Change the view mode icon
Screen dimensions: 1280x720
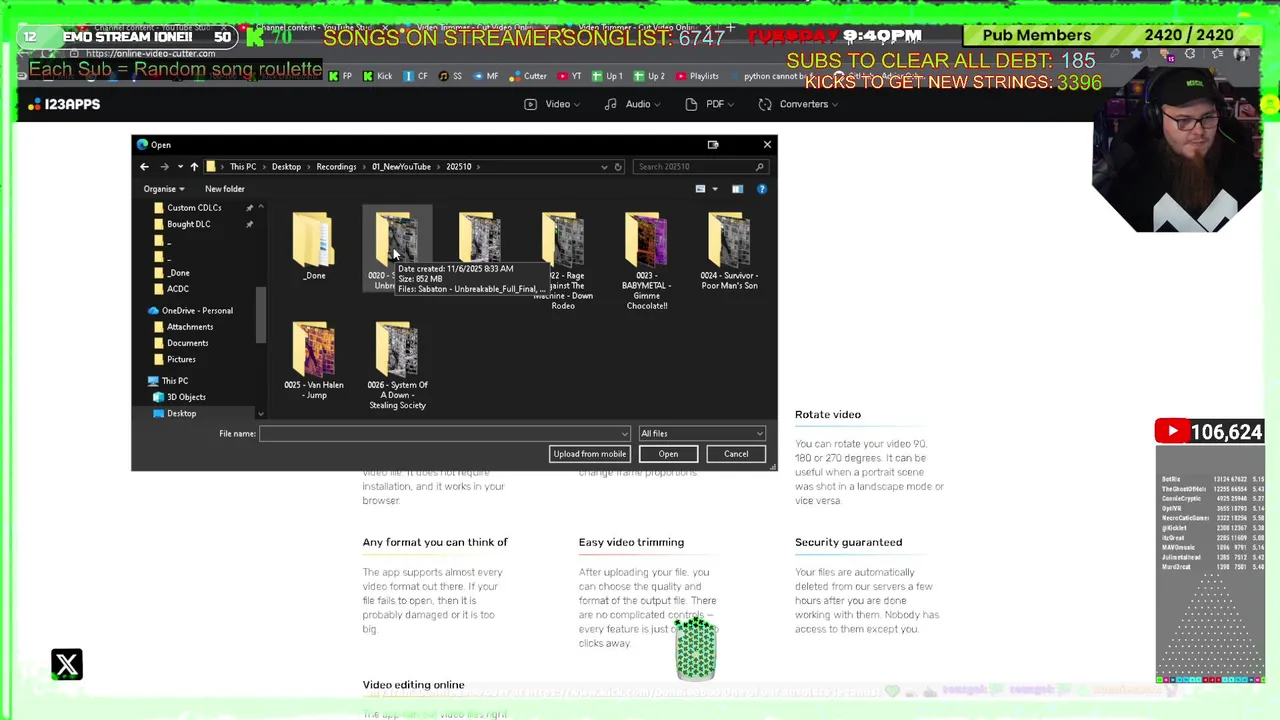coord(700,189)
